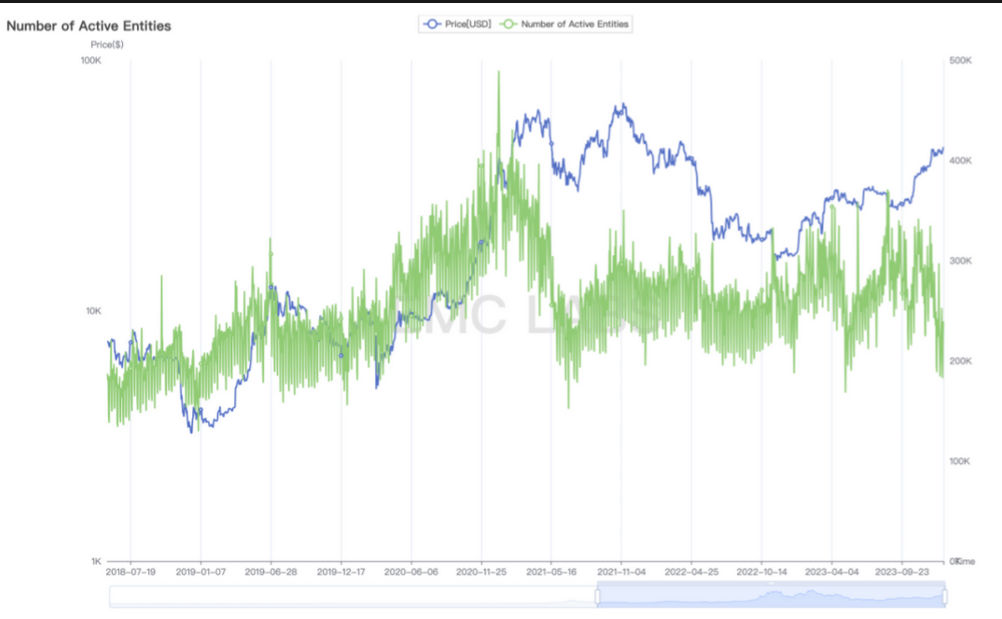Click the green Number of Active Entities legend marker

(508, 24)
